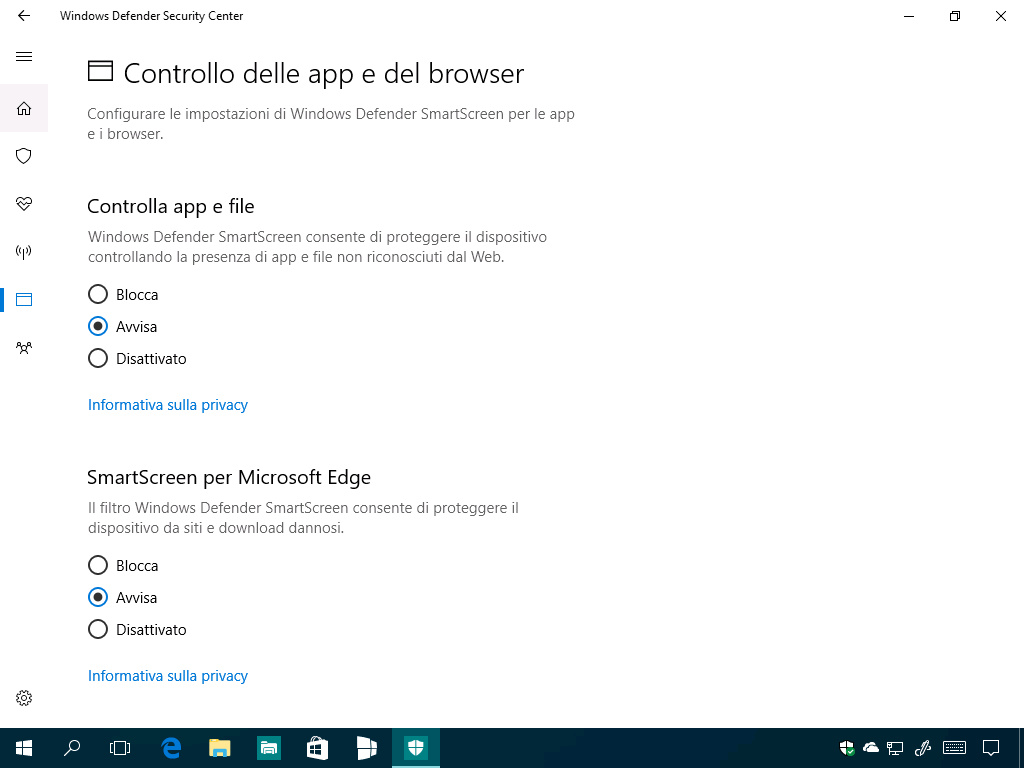Screen dimensions: 1024x768
Task: Go to Home in the sidebar
Action: [x=24, y=108]
